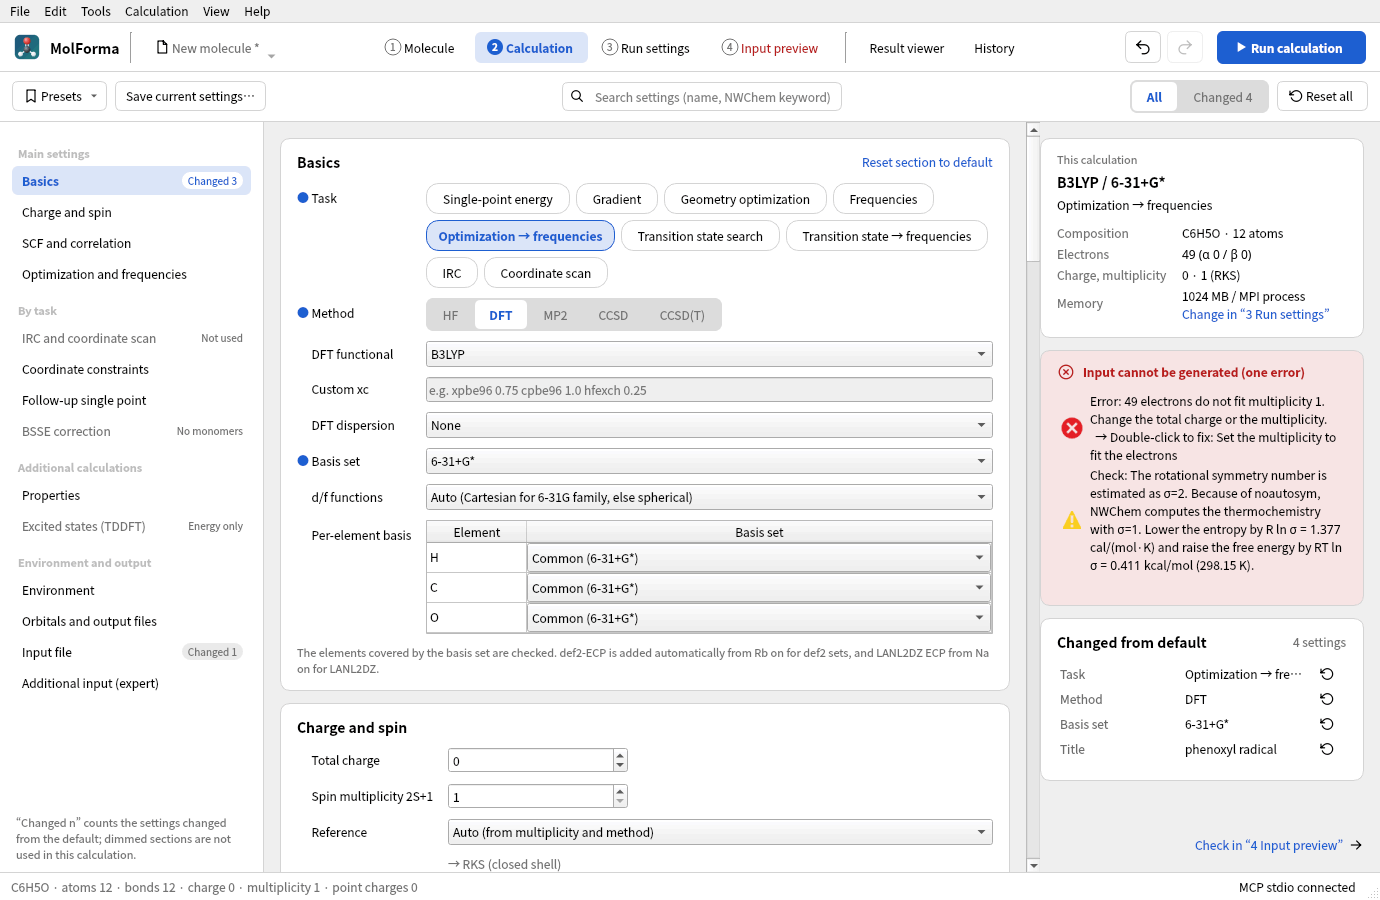Open the Reference dropdown

pos(720,832)
